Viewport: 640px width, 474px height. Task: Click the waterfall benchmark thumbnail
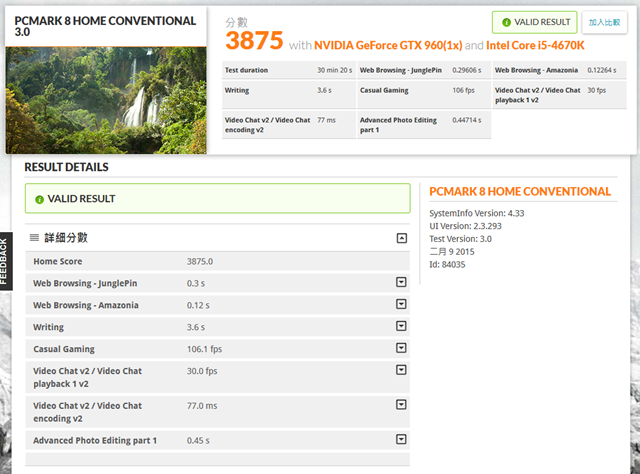[106, 100]
